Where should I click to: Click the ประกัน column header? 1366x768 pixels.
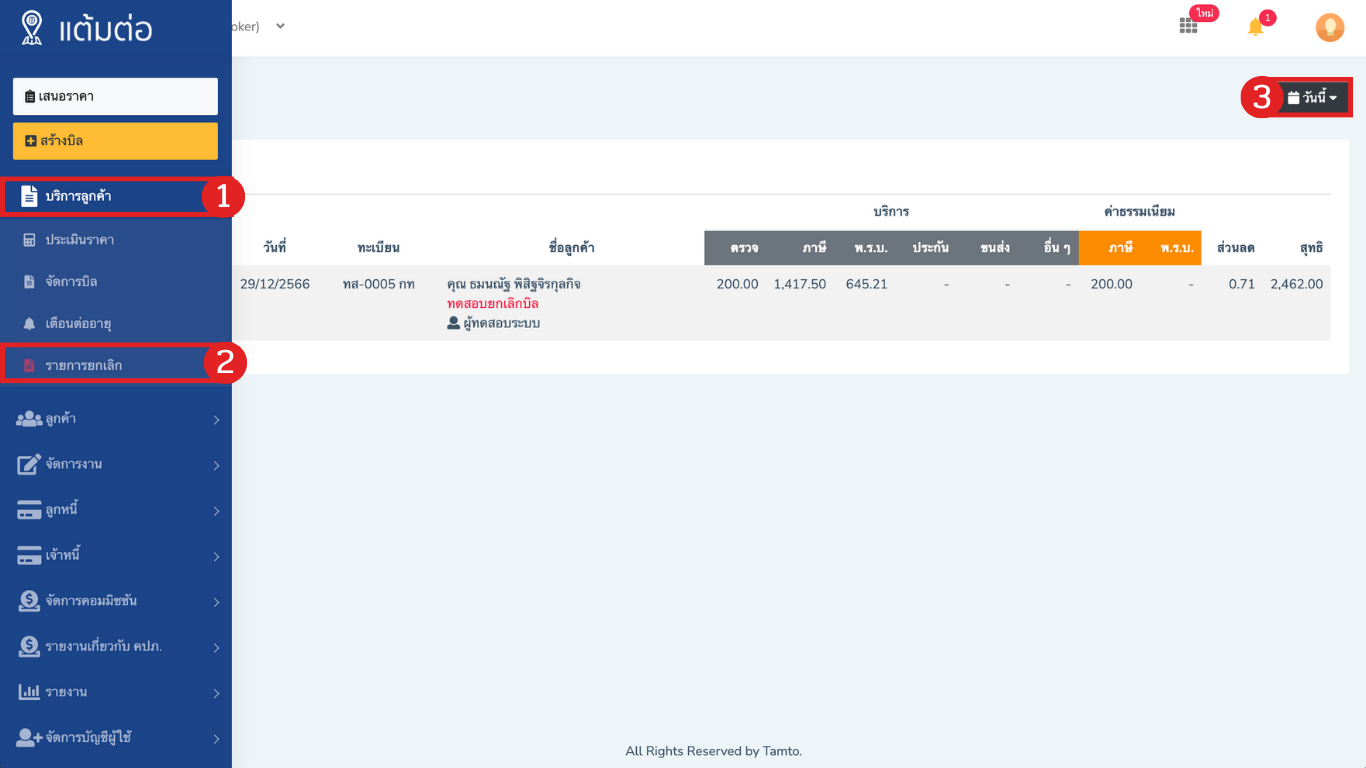930,247
